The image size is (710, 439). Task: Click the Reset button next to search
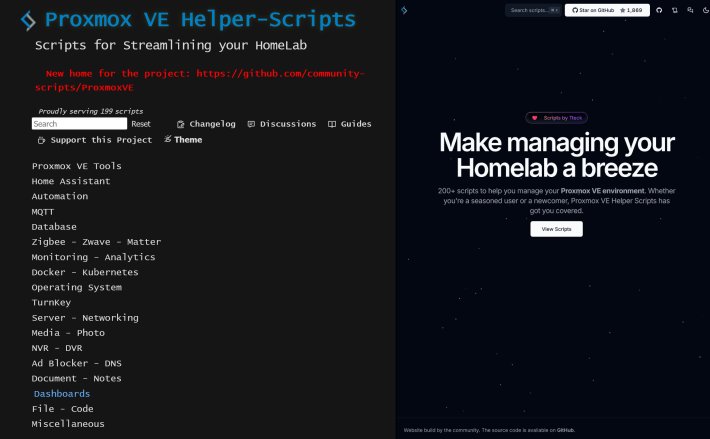[141, 124]
